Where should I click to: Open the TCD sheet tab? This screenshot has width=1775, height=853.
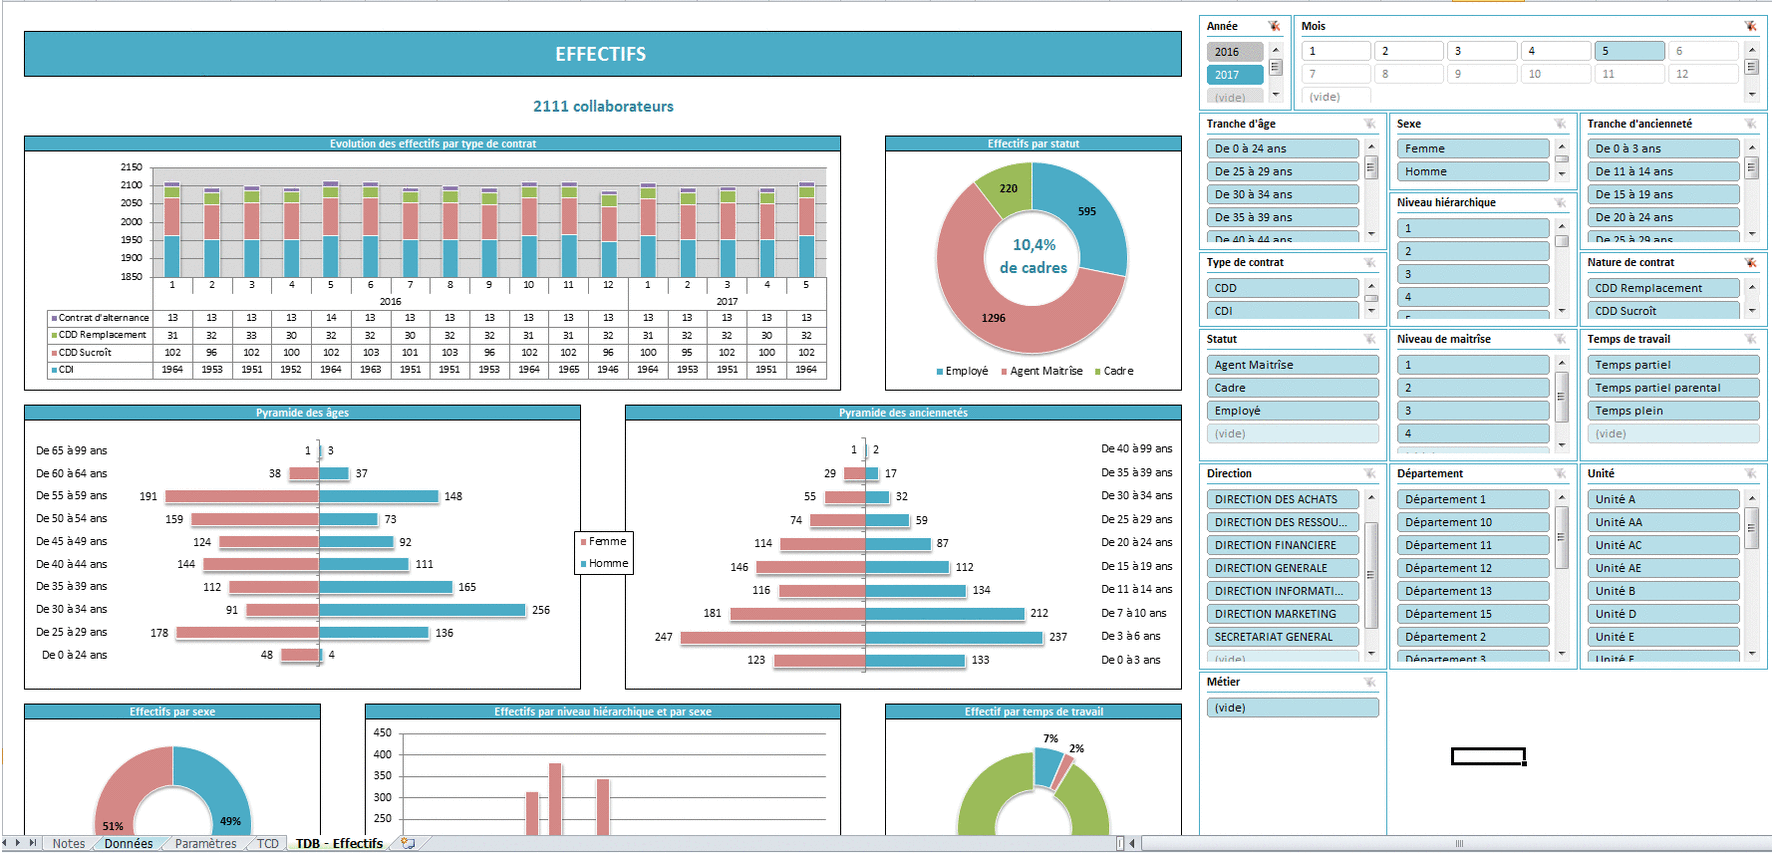click(268, 844)
